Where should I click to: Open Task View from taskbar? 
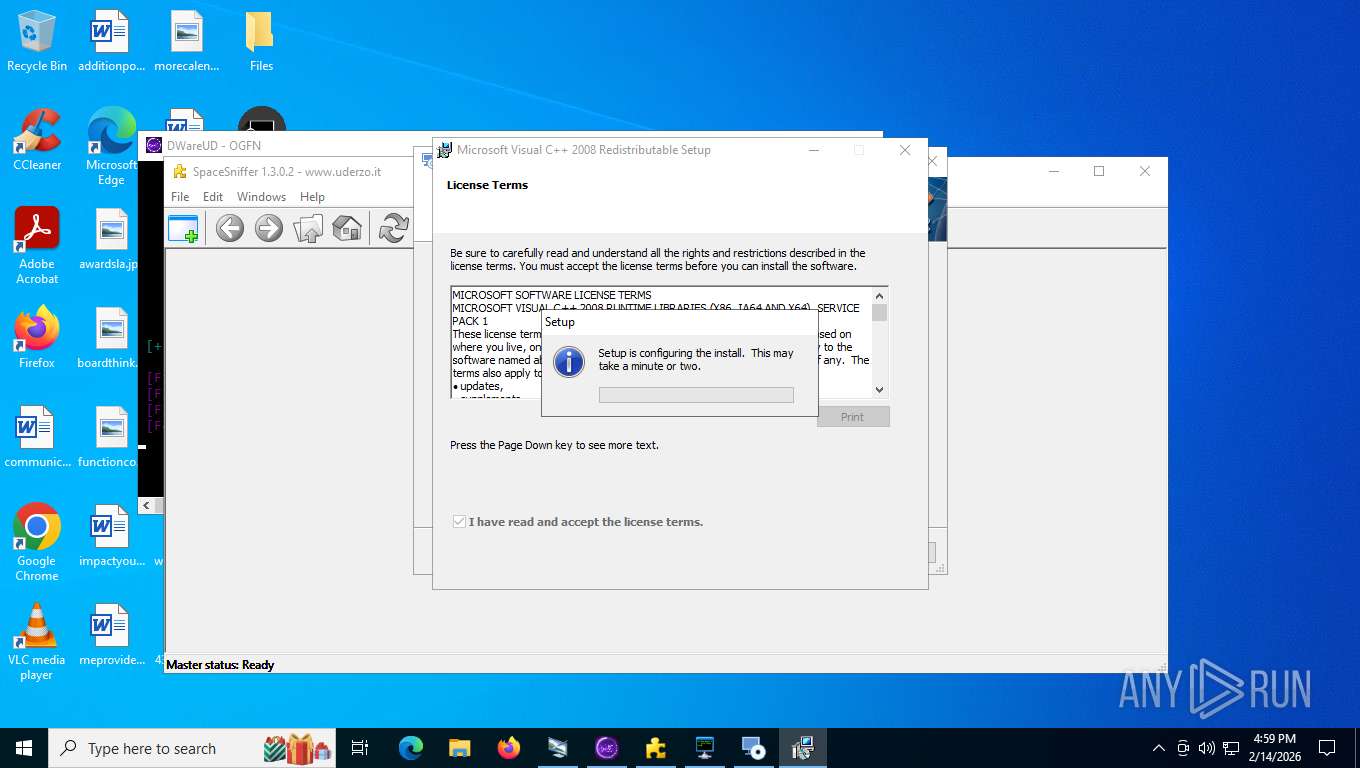point(360,748)
